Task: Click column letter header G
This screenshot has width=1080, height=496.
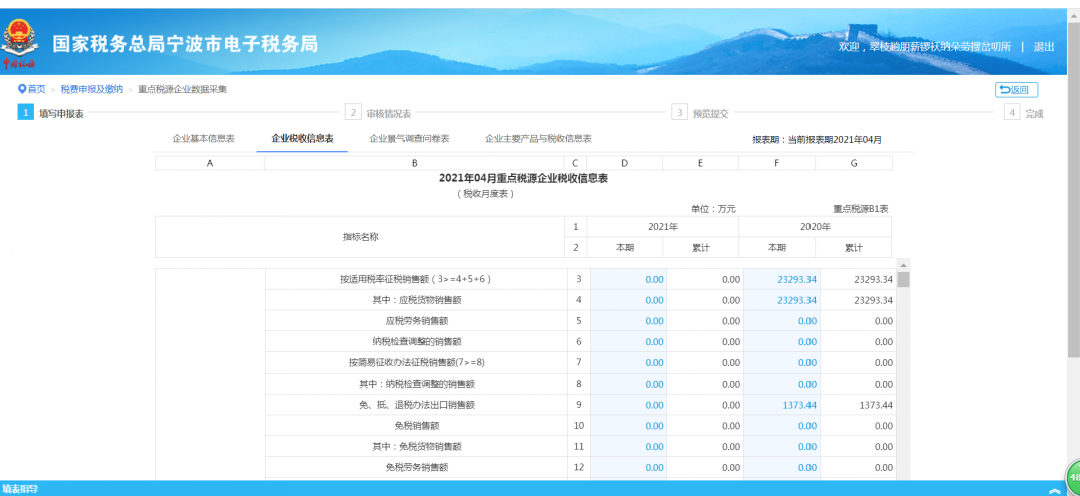Action: [854, 163]
